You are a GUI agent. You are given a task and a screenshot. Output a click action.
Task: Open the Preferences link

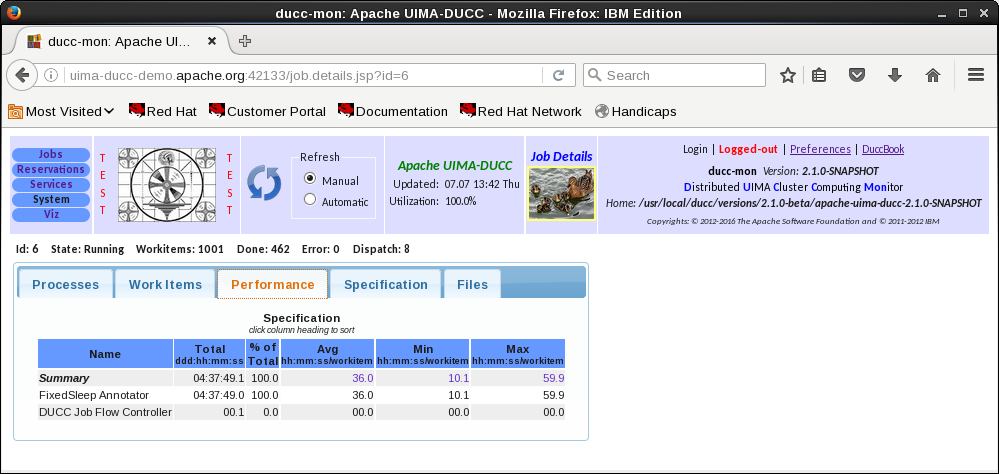[x=820, y=149]
